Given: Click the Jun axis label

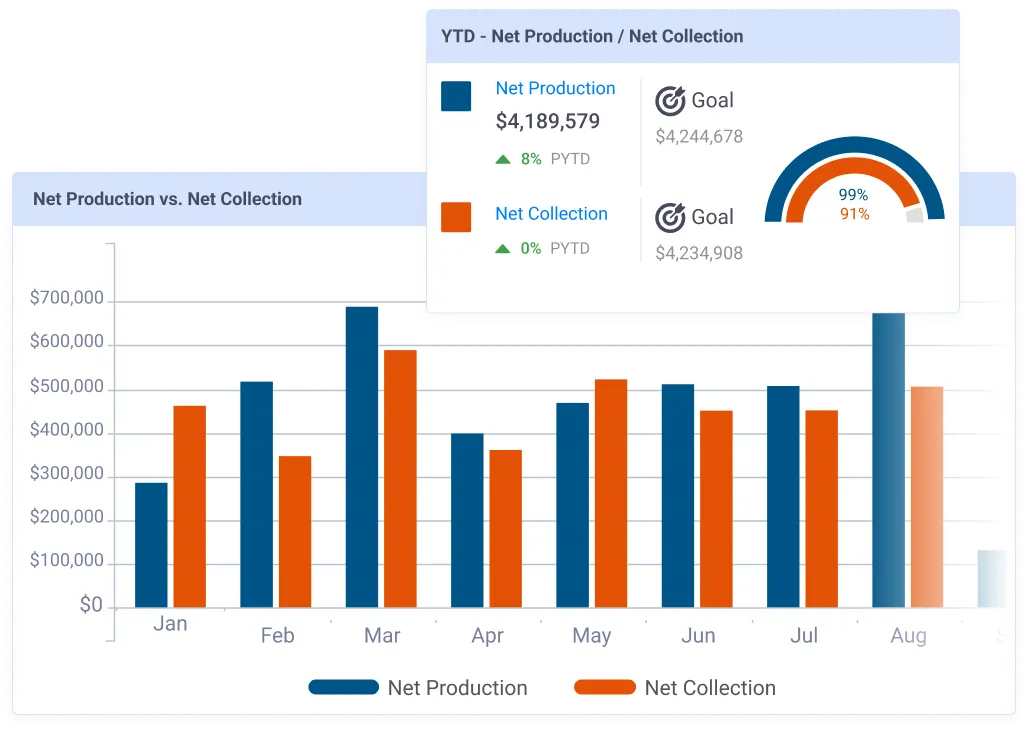Looking at the screenshot, I should pyautogui.click(x=698, y=636).
